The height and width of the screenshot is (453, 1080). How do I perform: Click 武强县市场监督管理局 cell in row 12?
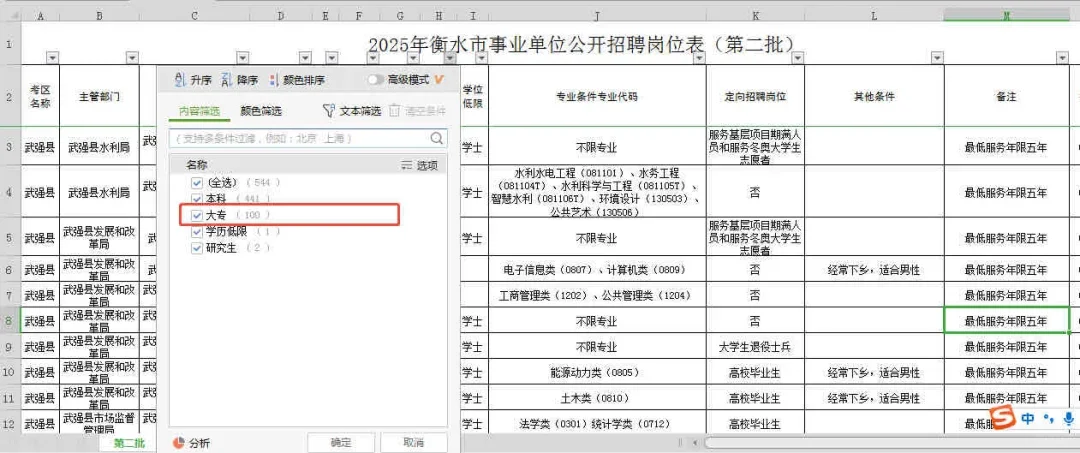point(99,423)
